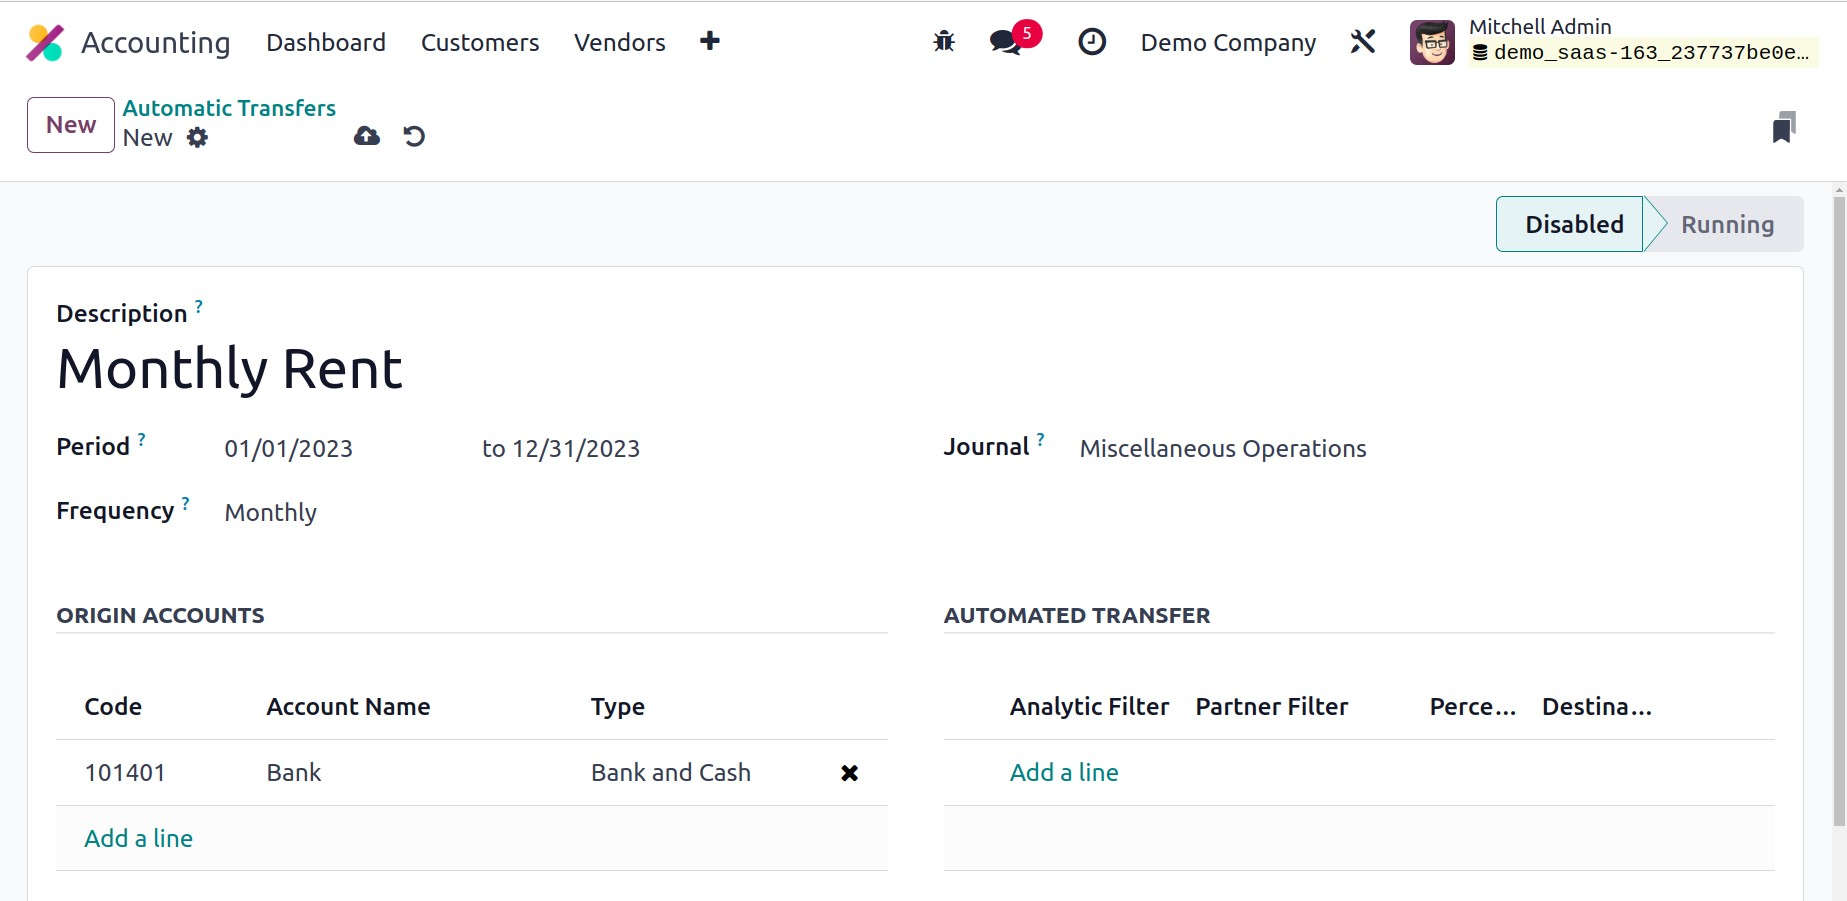Open the activities clock icon

pyautogui.click(x=1092, y=42)
